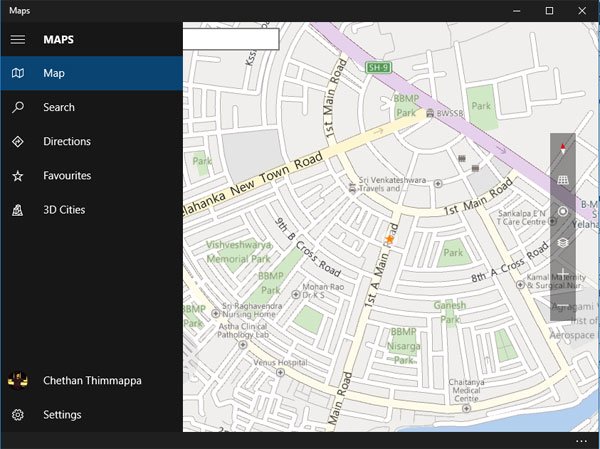Click the map search text box
This screenshot has height=449, width=600.
pos(230,39)
